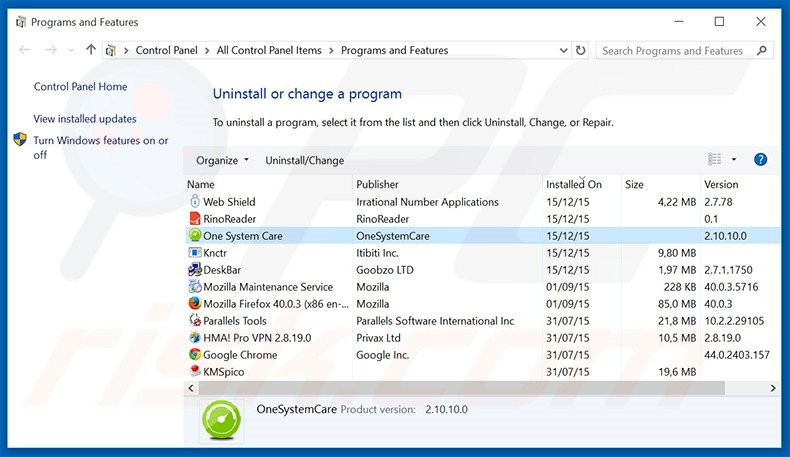Open Turn Windows features on or off
Screen dimensions: 790x457
101,147
